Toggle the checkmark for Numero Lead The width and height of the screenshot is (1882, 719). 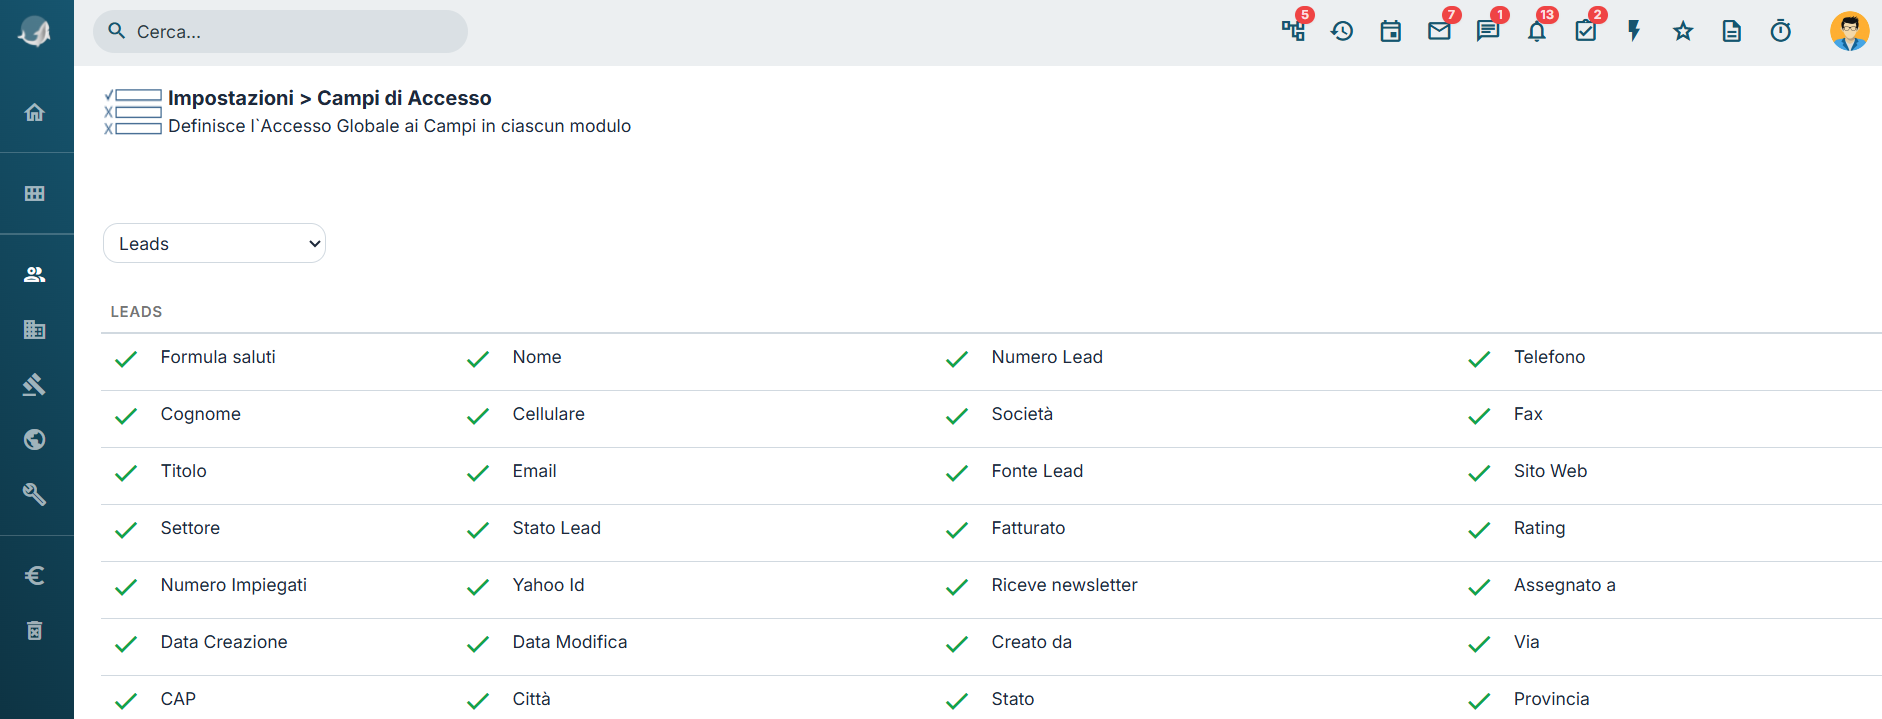point(957,359)
